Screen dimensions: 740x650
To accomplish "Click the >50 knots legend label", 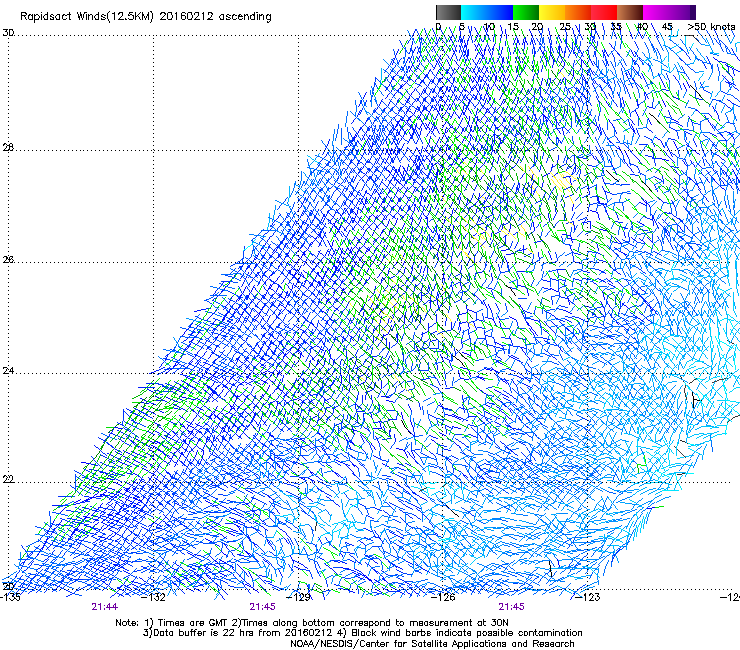I will [x=711, y=27].
